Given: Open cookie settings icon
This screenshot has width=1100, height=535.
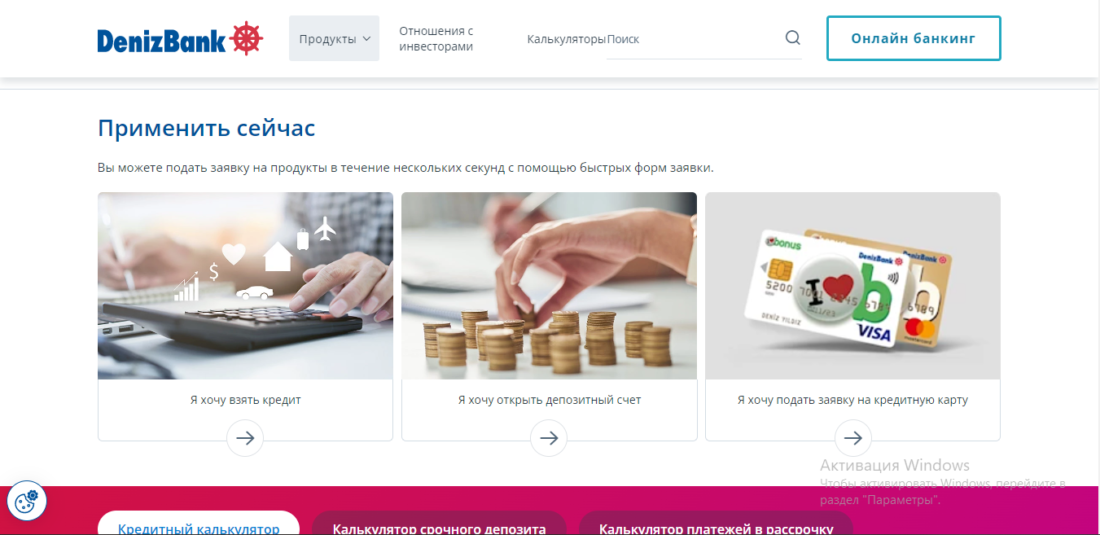Looking at the screenshot, I should (27, 501).
